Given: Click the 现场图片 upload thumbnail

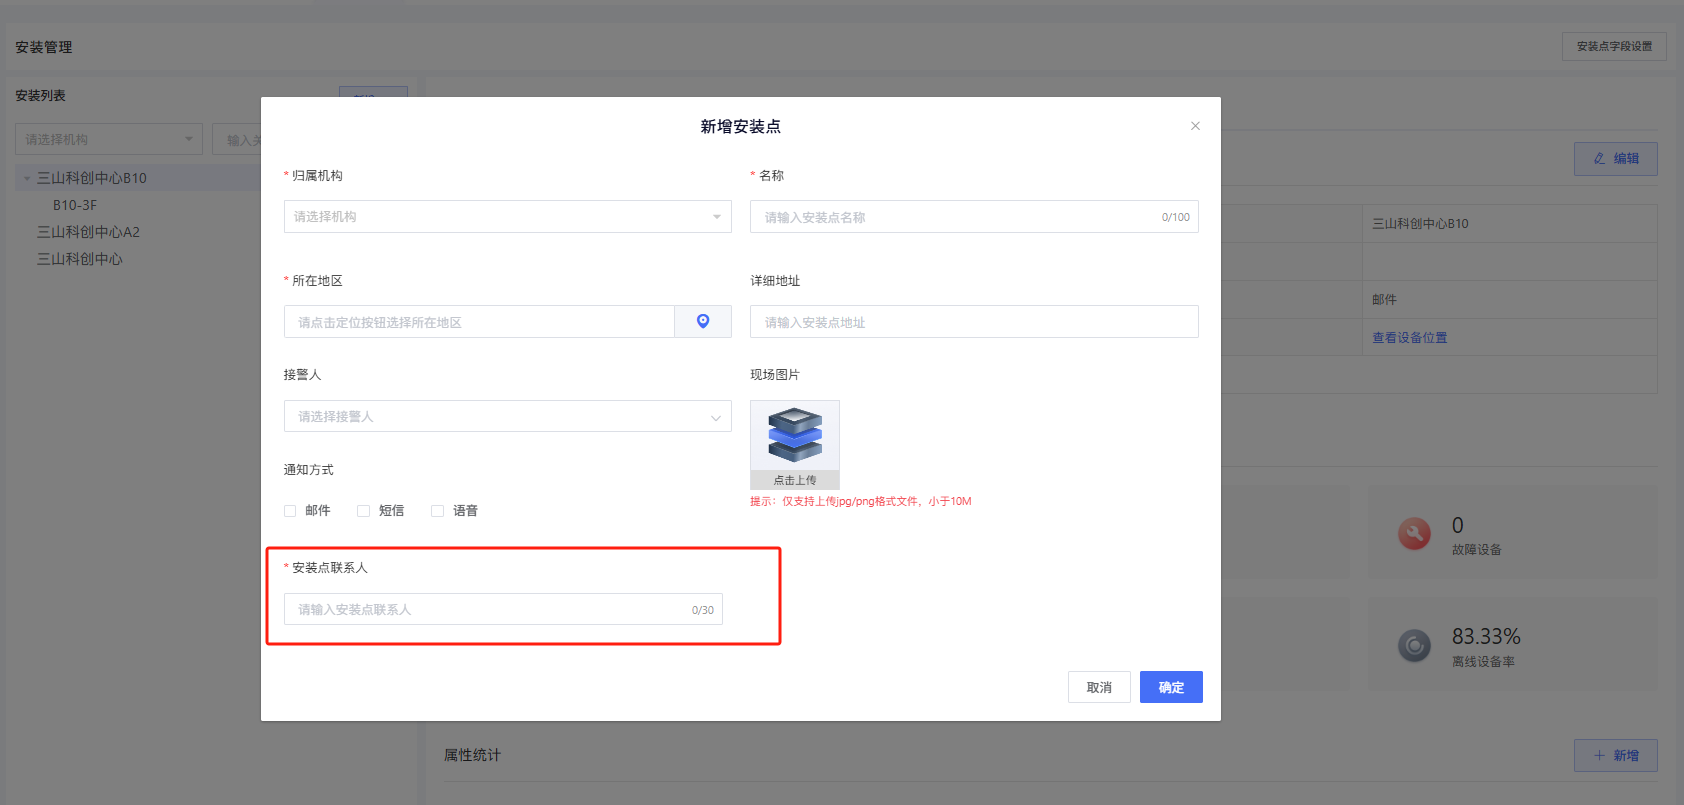Looking at the screenshot, I should [x=794, y=444].
